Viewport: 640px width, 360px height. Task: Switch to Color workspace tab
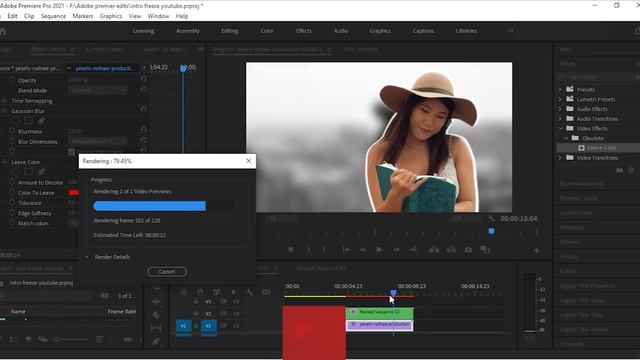(x=267, y=31)
